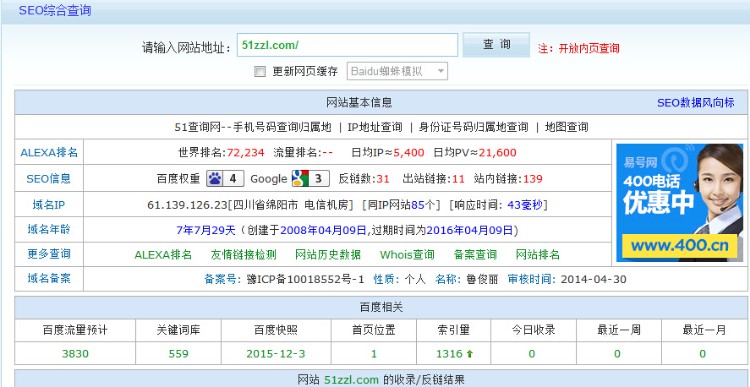Open the SEO综合查询 header link
The height and width of the screenshot is (387, 750).
point(55,11)
